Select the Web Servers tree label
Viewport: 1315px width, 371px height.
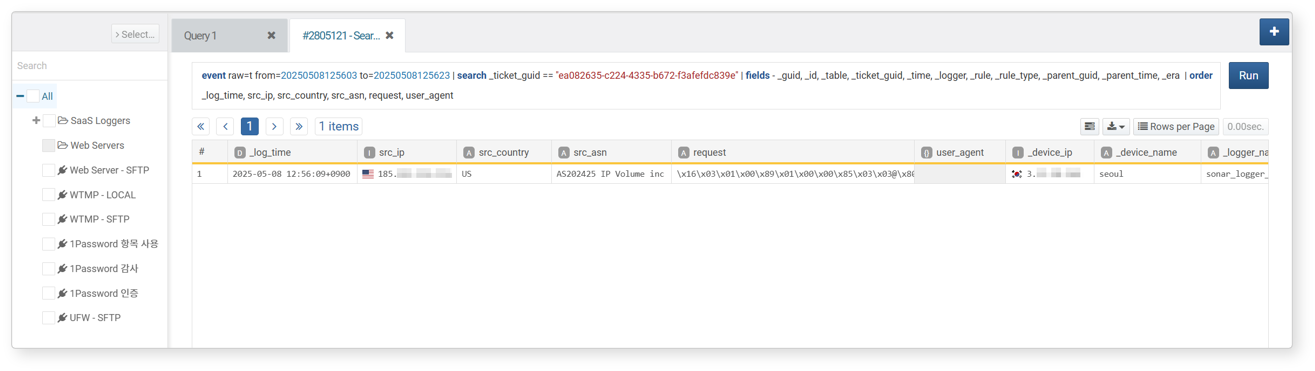click(x=97, y=145)
